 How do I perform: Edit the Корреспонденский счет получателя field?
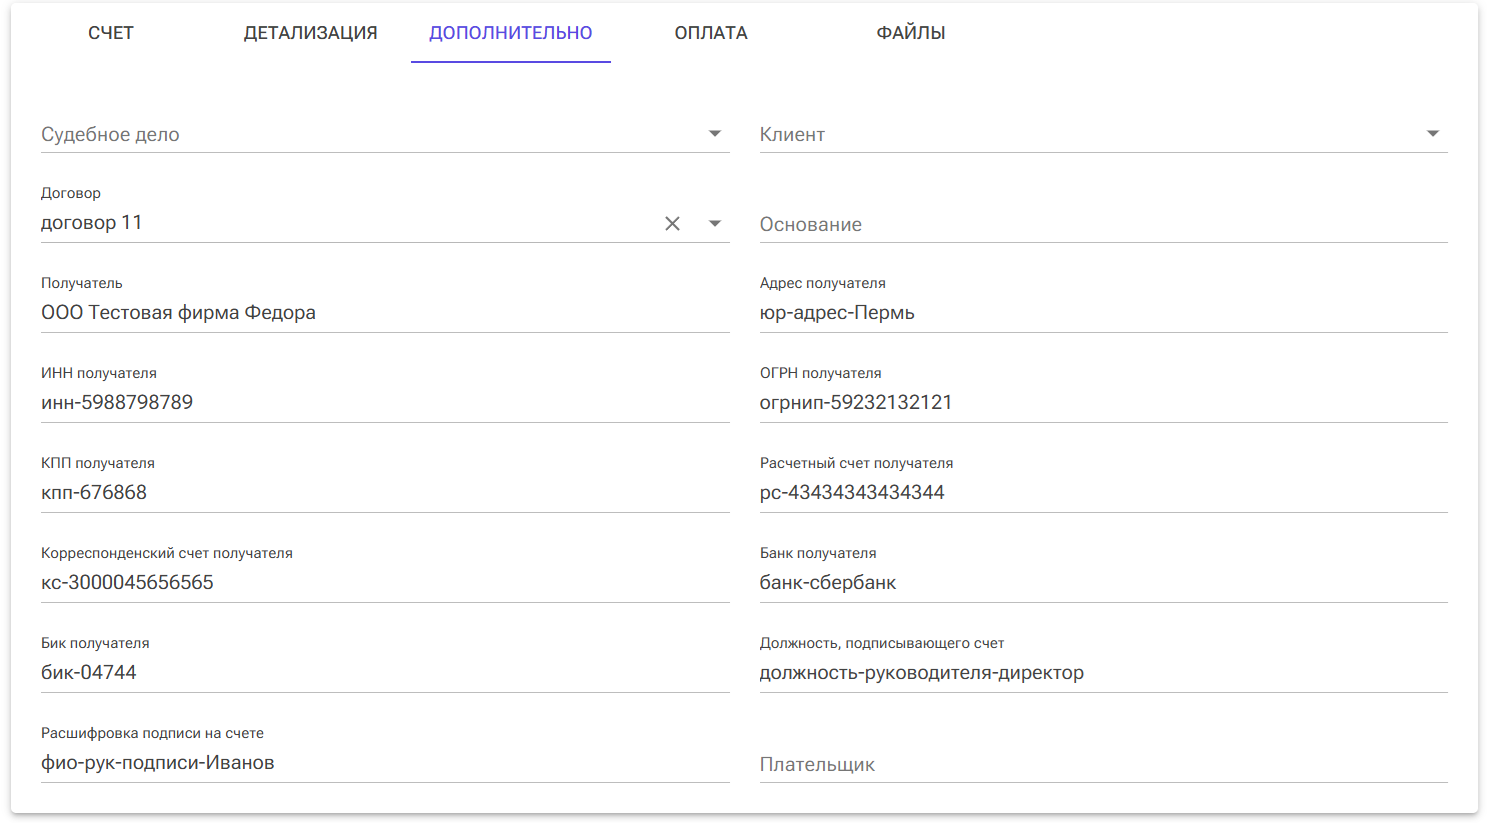click(x=384, y=583)
